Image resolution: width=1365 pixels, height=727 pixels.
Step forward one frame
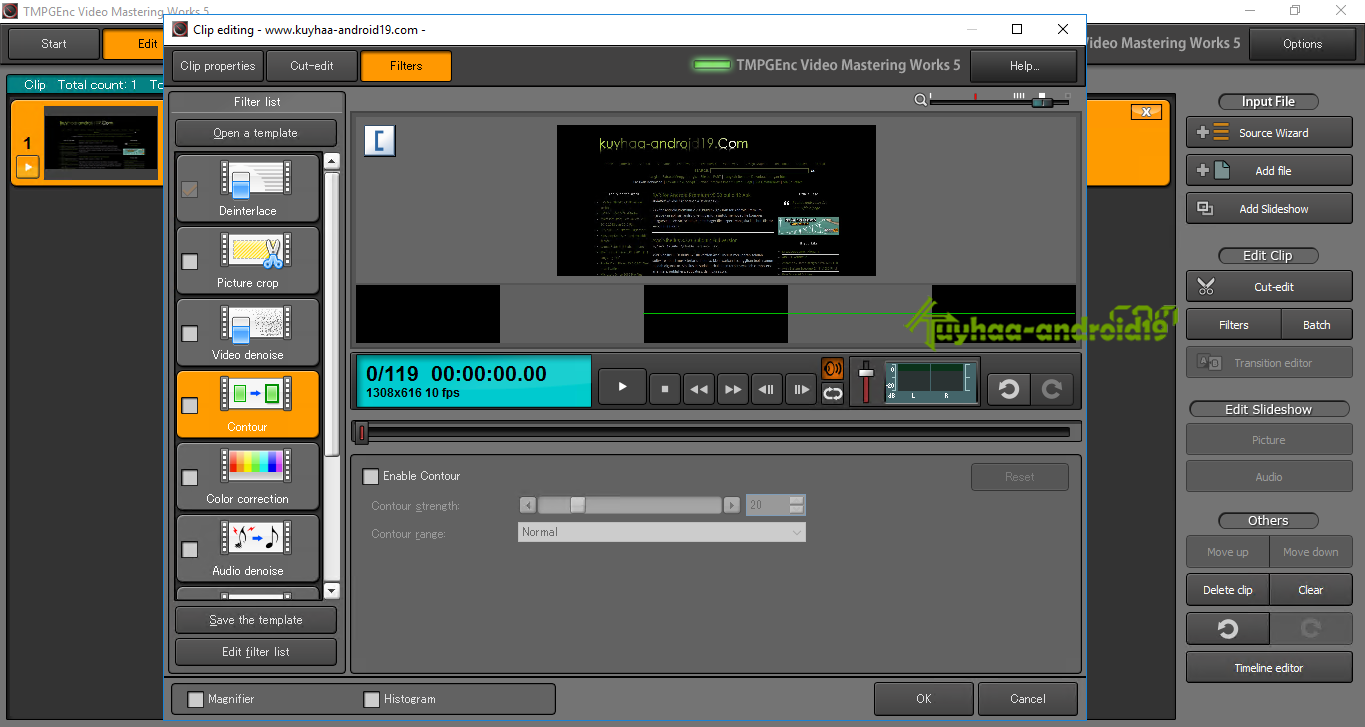point(801,389)
